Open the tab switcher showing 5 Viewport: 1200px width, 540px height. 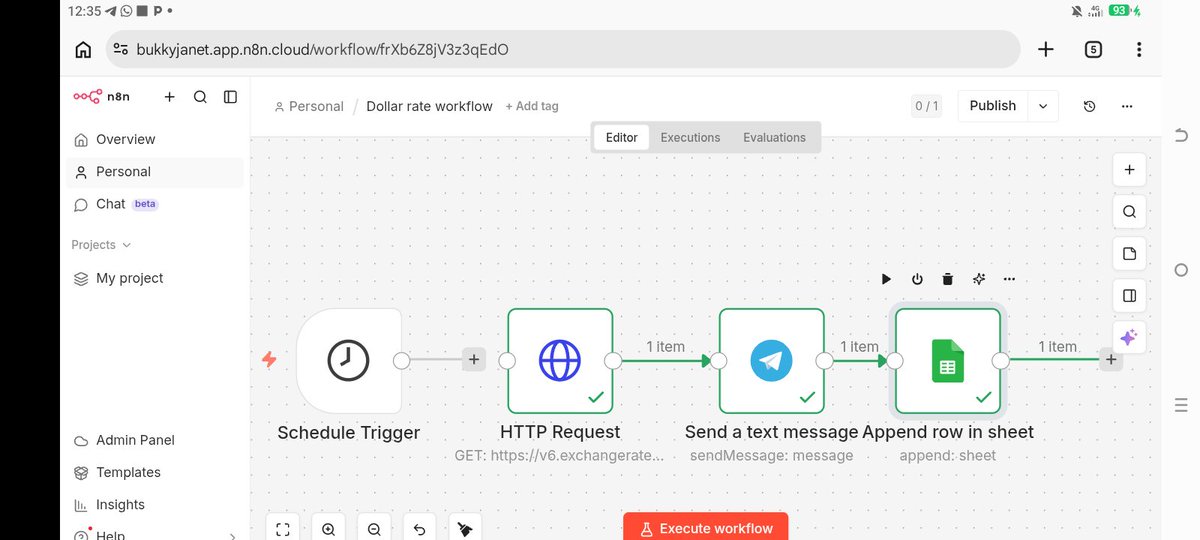point(1093,49)
